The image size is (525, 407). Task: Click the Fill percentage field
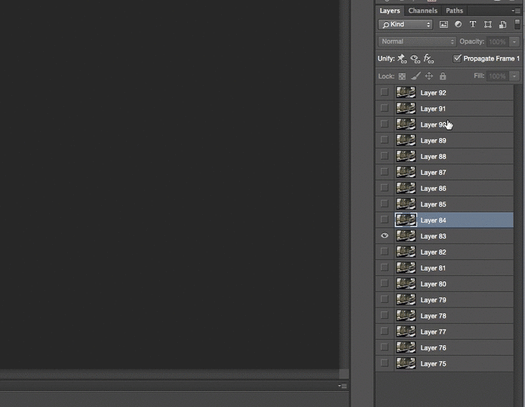pos(498,76)
